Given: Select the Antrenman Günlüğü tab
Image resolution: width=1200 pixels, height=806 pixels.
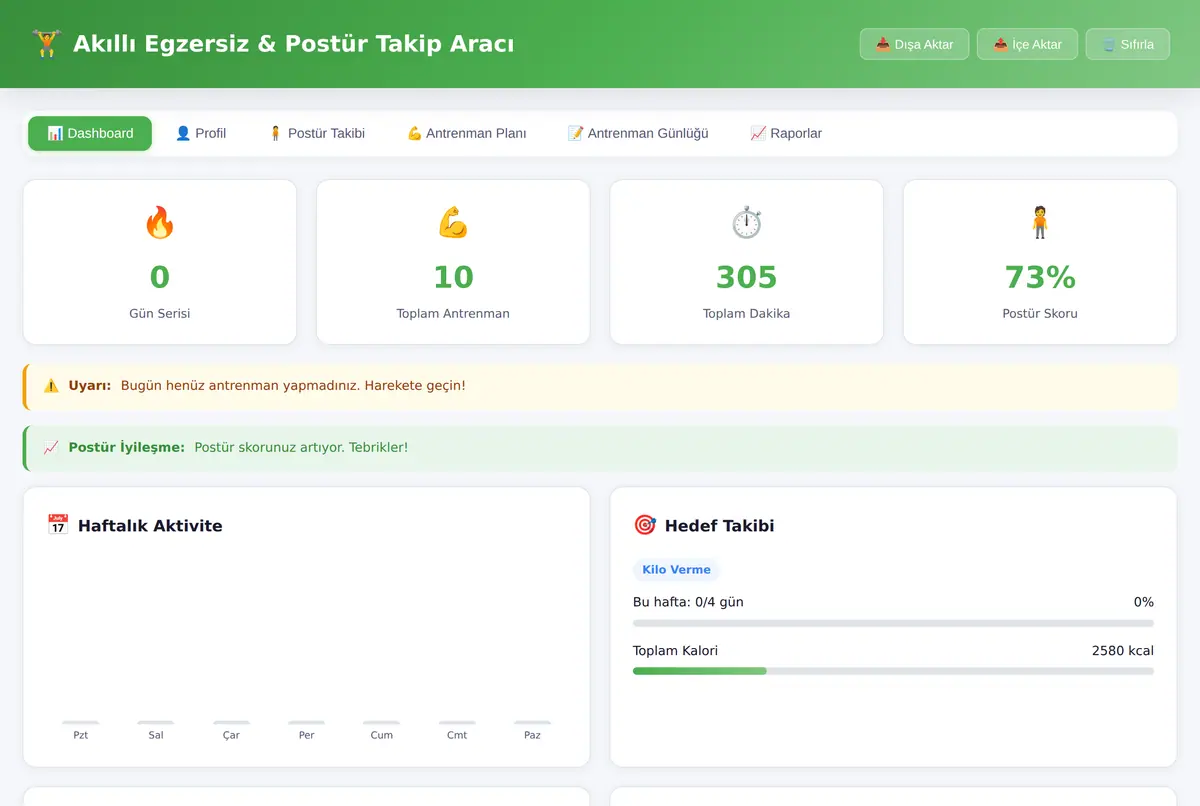Looking at the screenshot, I should [x=638, y=133].
